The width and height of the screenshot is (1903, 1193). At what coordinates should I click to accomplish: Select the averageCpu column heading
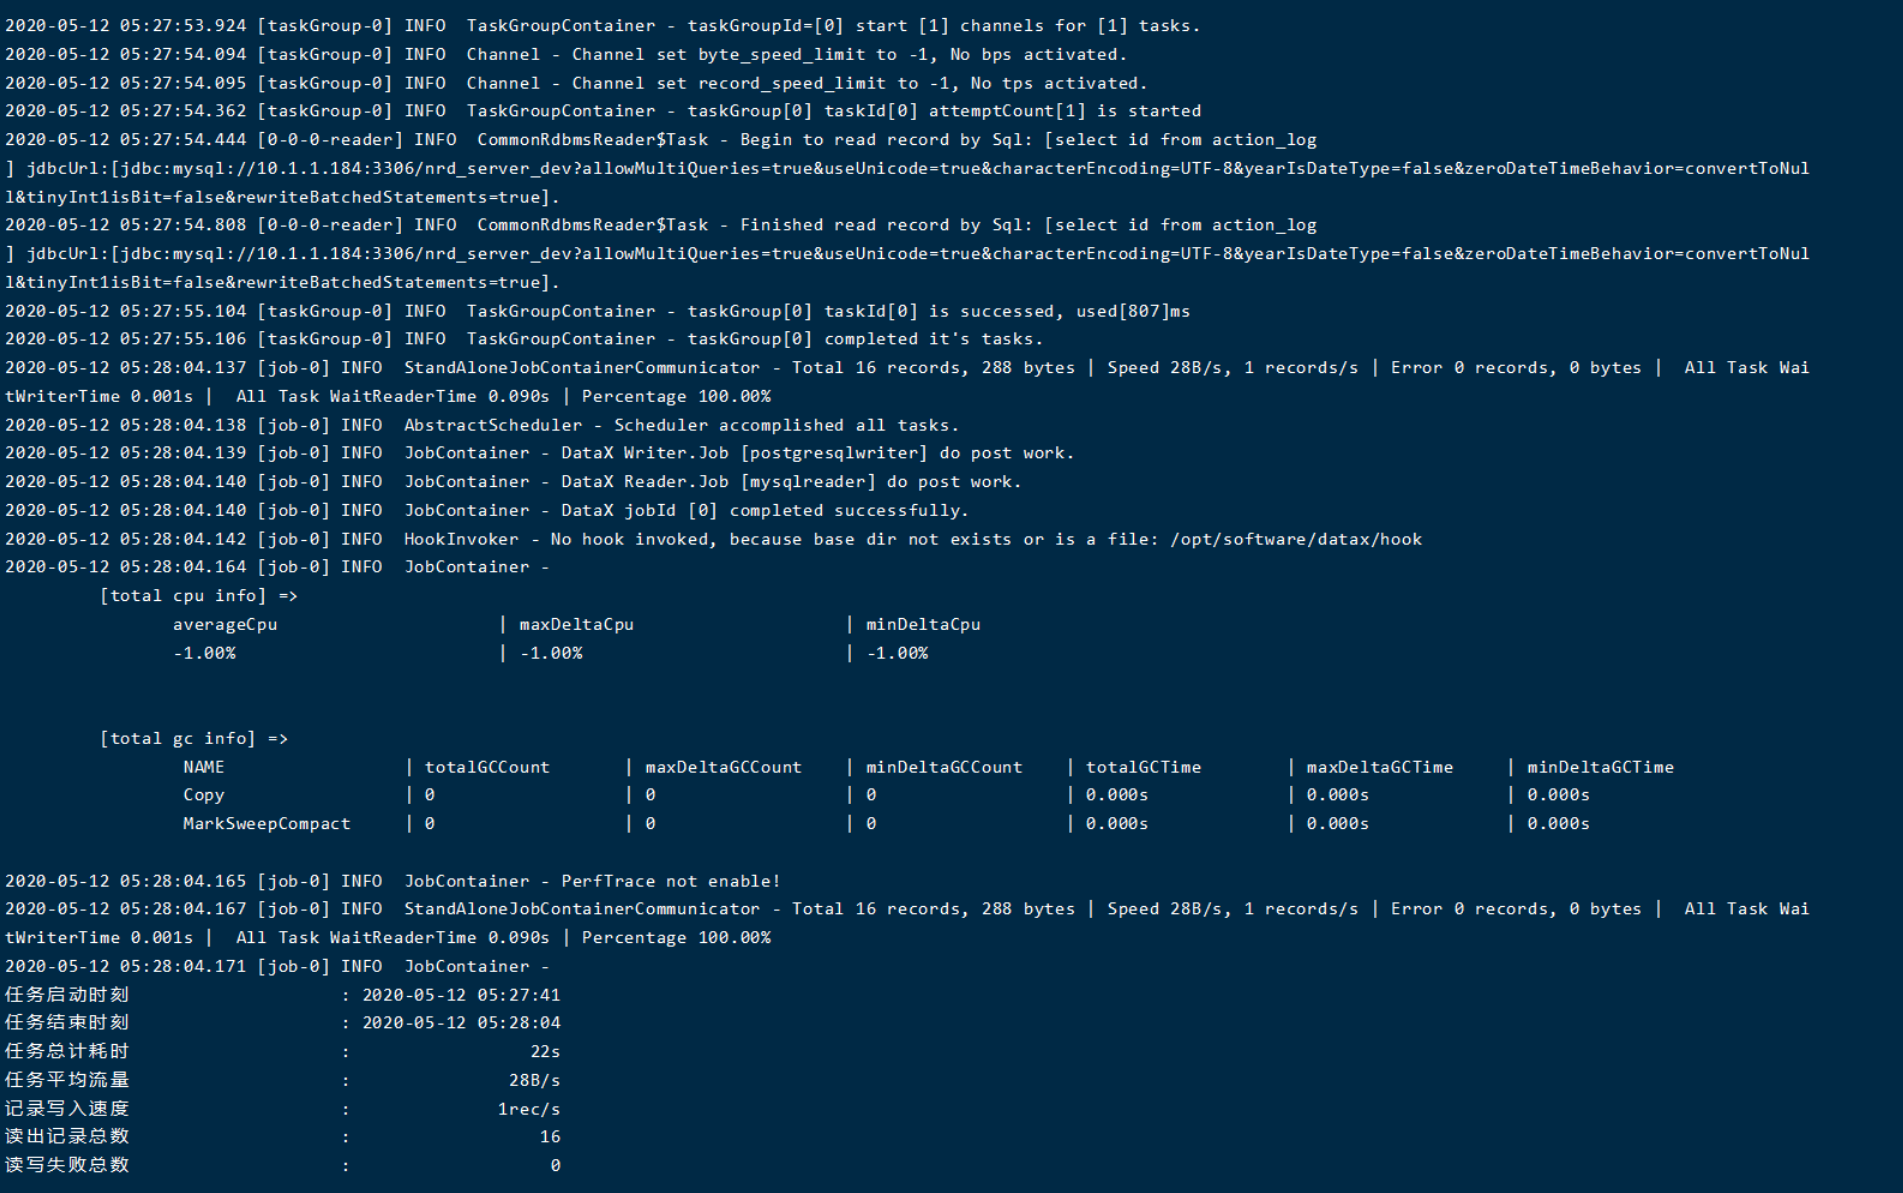coord(225,625)
